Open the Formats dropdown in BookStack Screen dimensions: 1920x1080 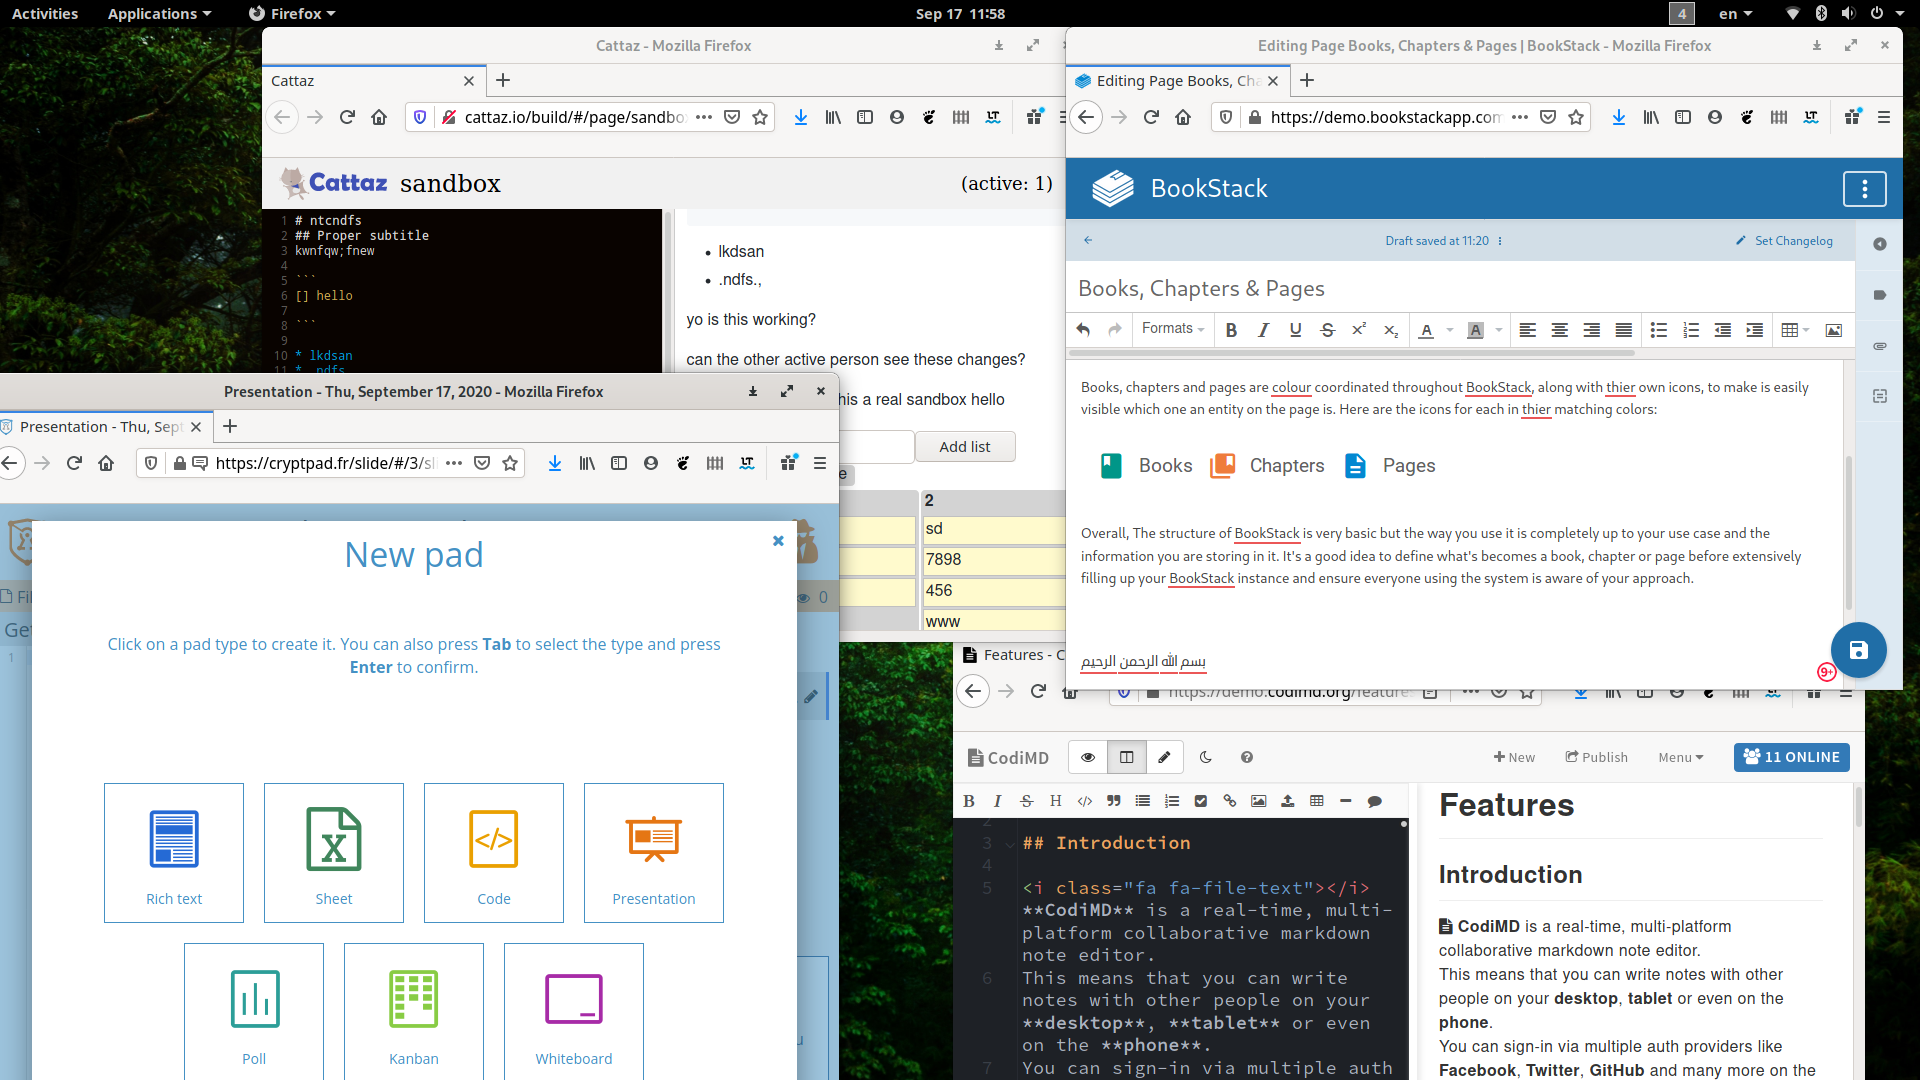[1168, 330]
